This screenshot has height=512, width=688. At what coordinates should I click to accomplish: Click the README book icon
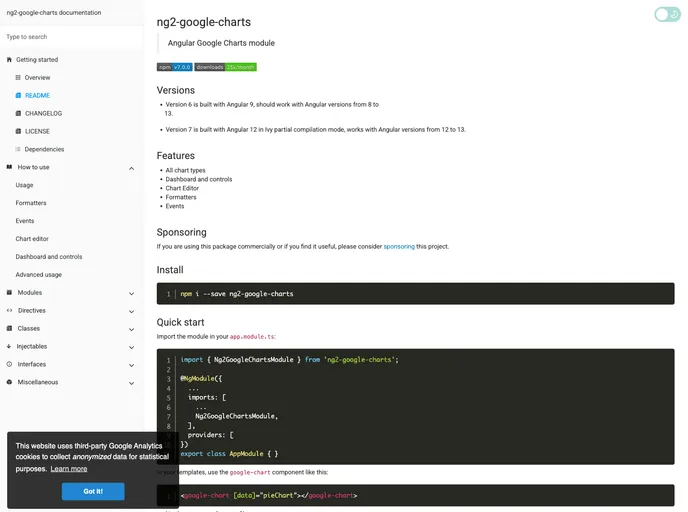[18, 96]
